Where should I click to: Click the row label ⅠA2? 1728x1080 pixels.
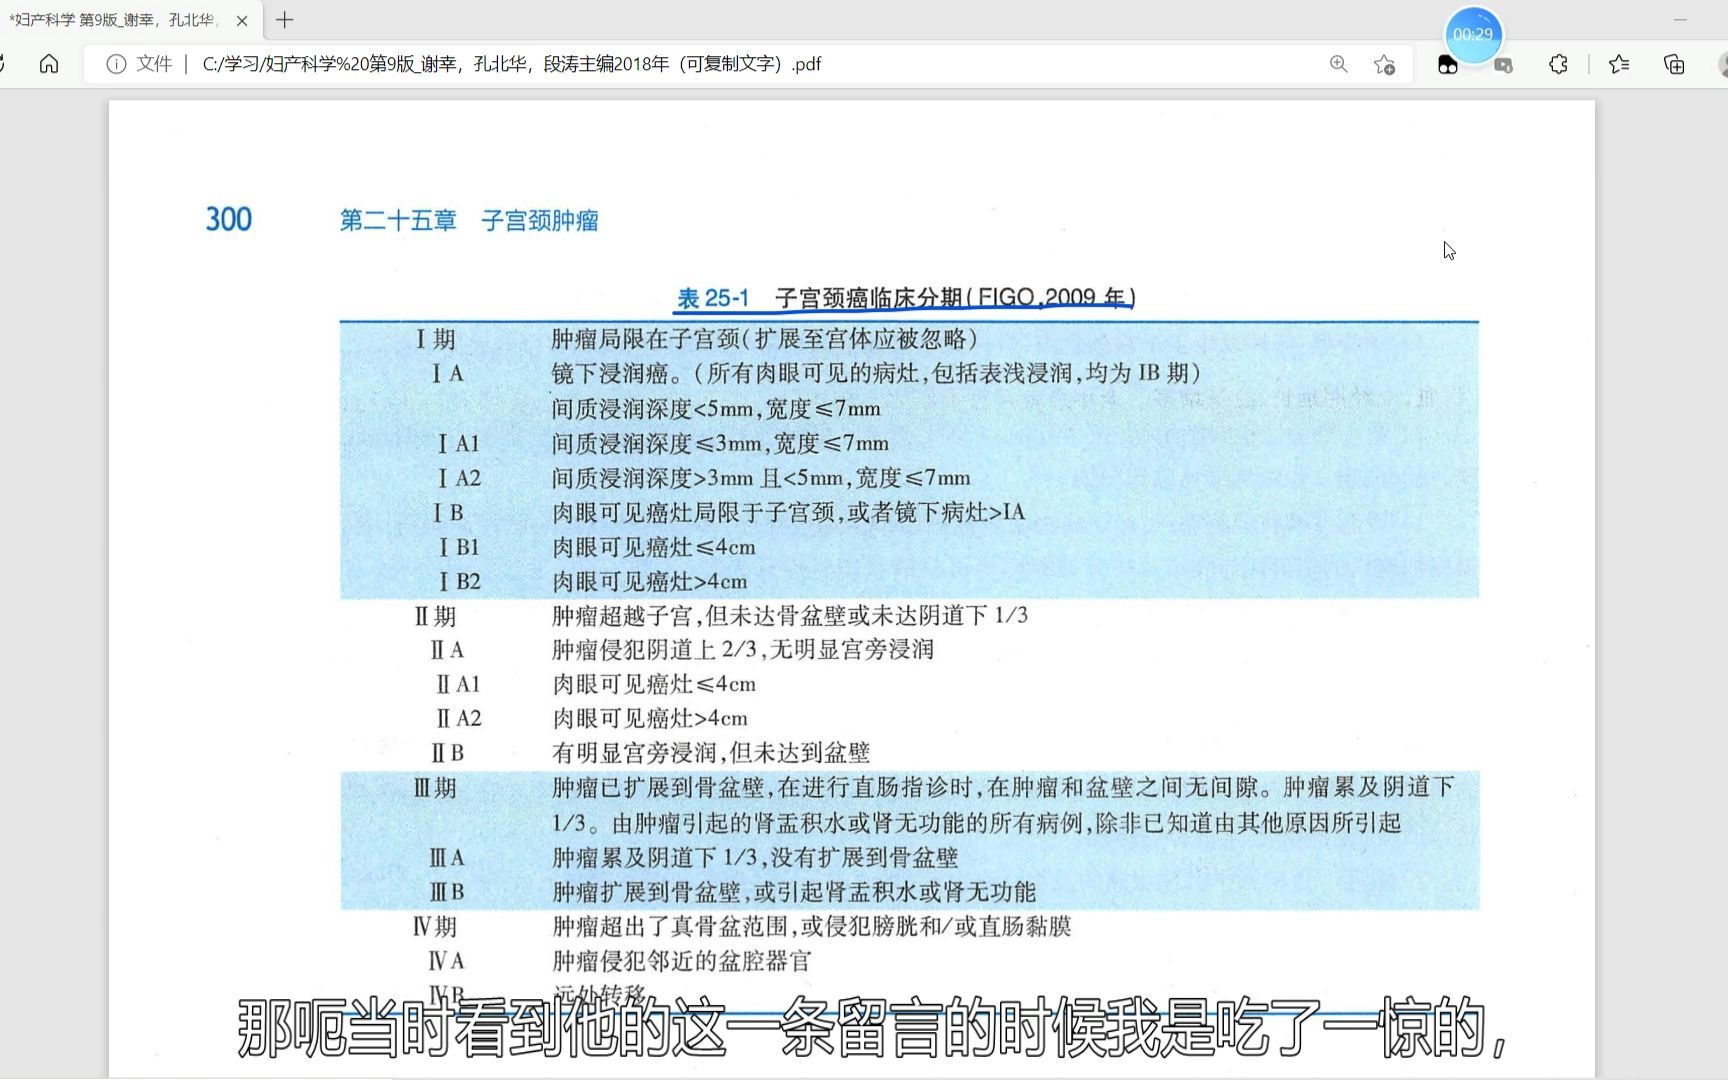[459, 478]
